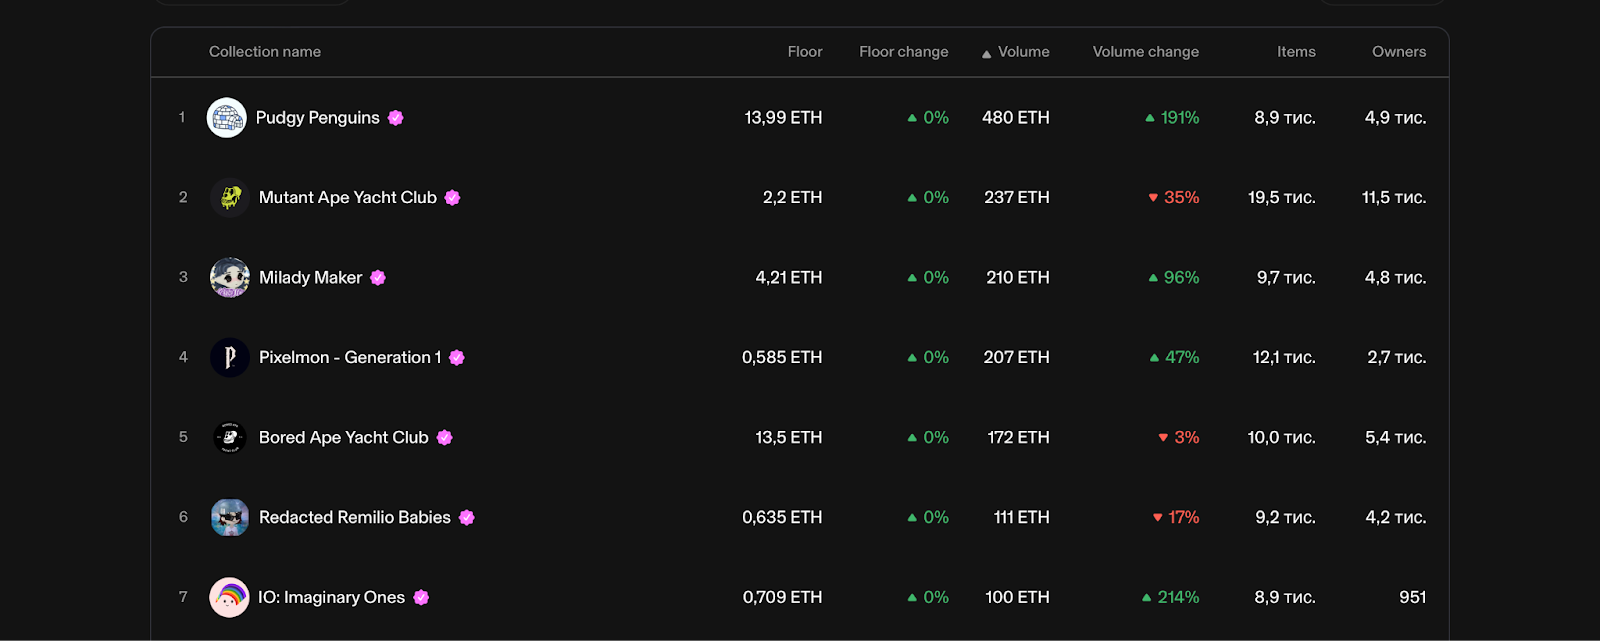Sort by the Floor column header

805,52
